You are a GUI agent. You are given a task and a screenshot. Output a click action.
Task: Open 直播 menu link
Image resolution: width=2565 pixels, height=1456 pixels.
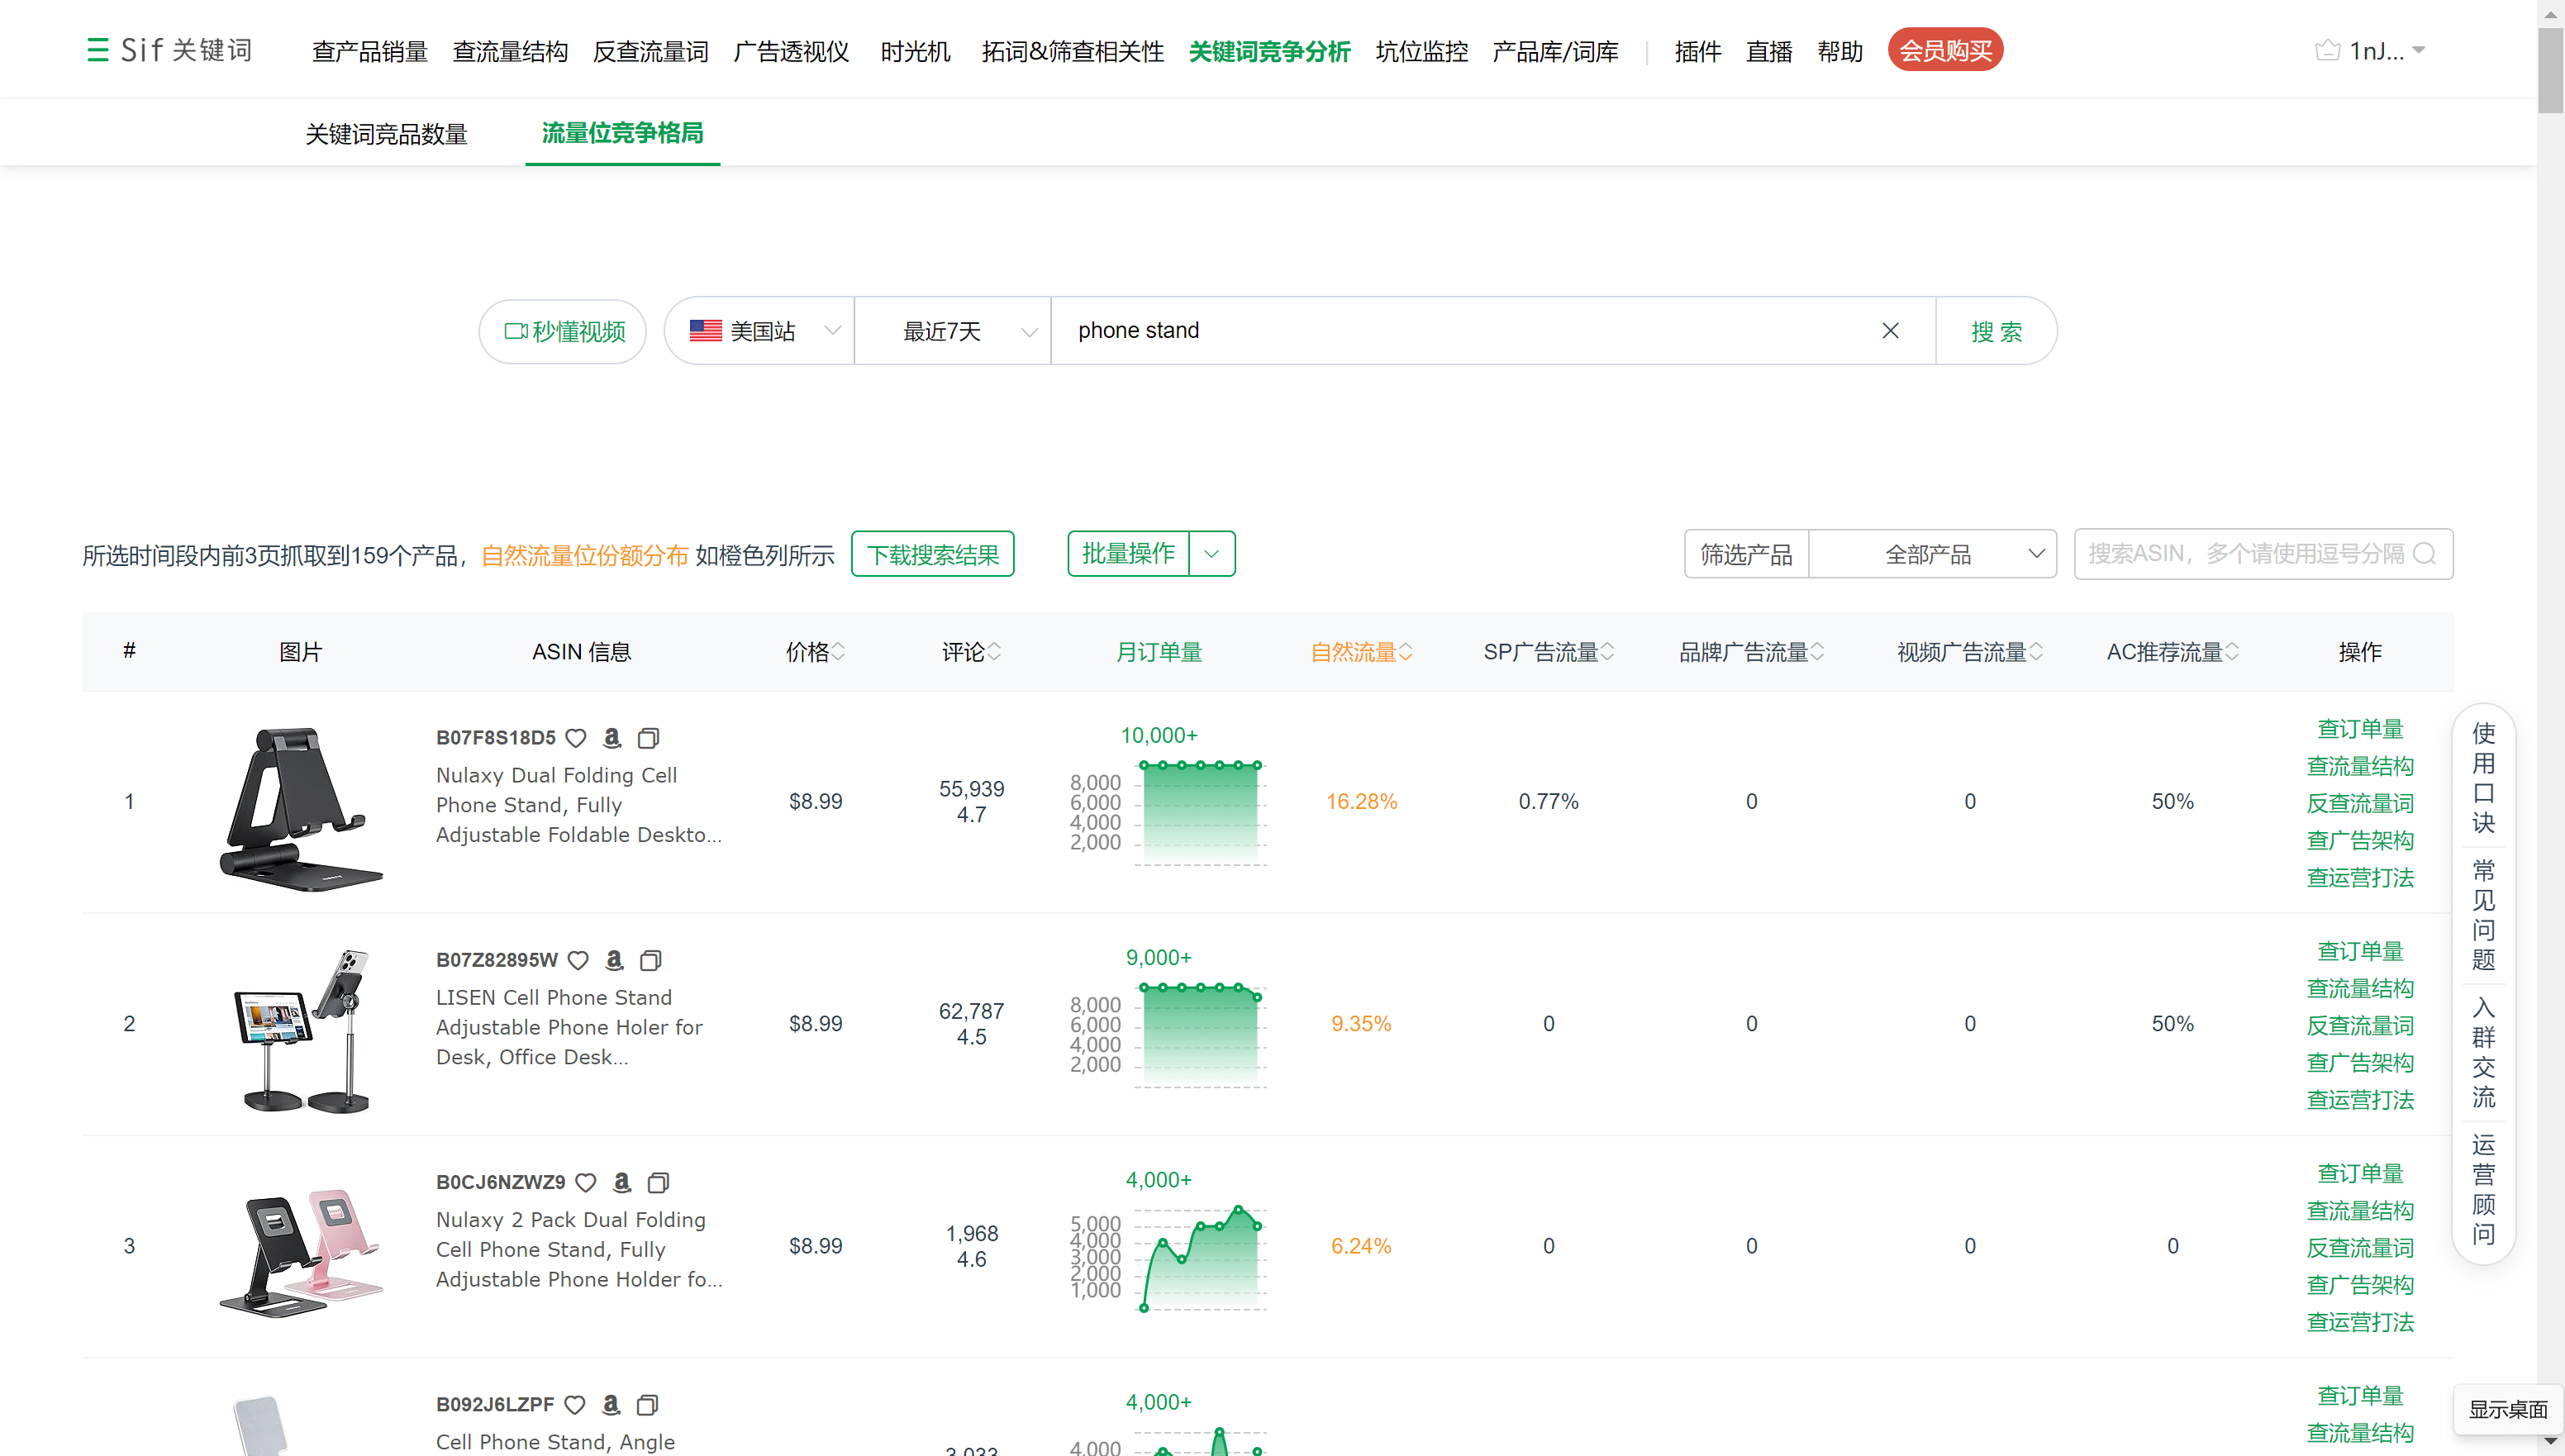1768,51
